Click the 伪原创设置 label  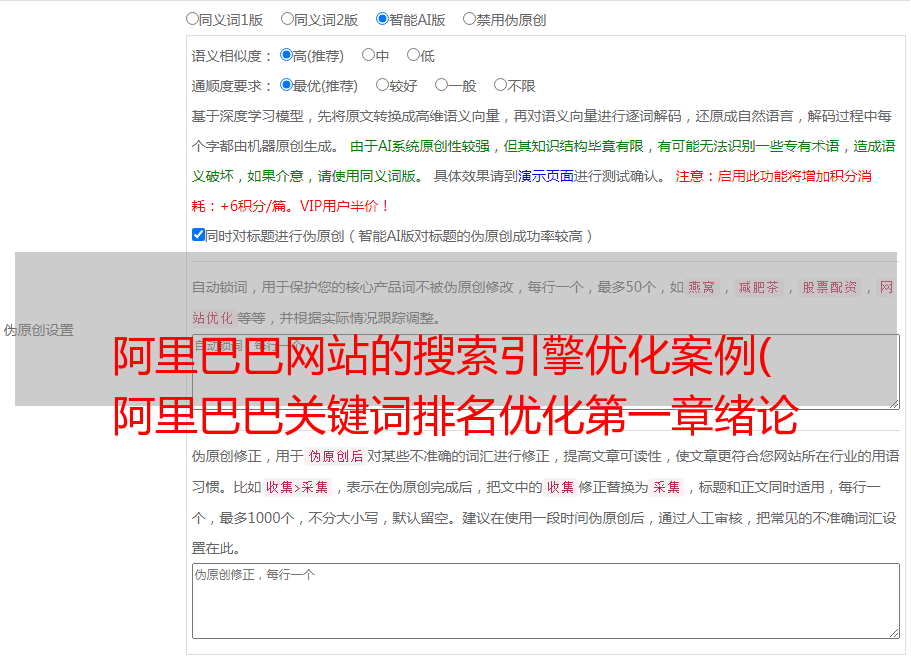(39, 330)
